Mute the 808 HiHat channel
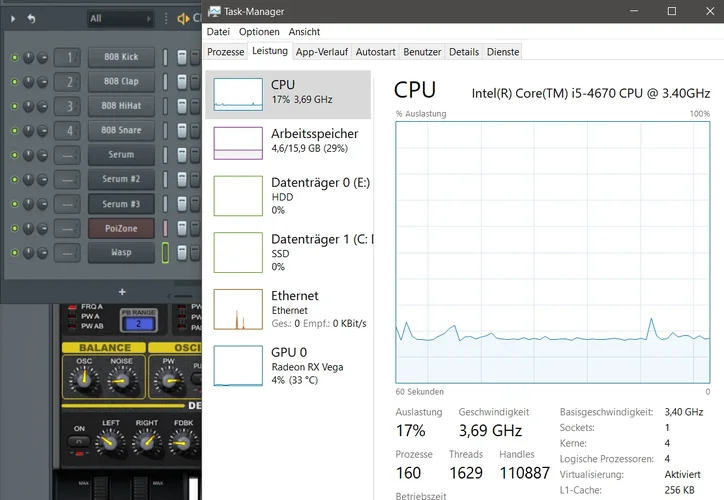 coord(14,106)
